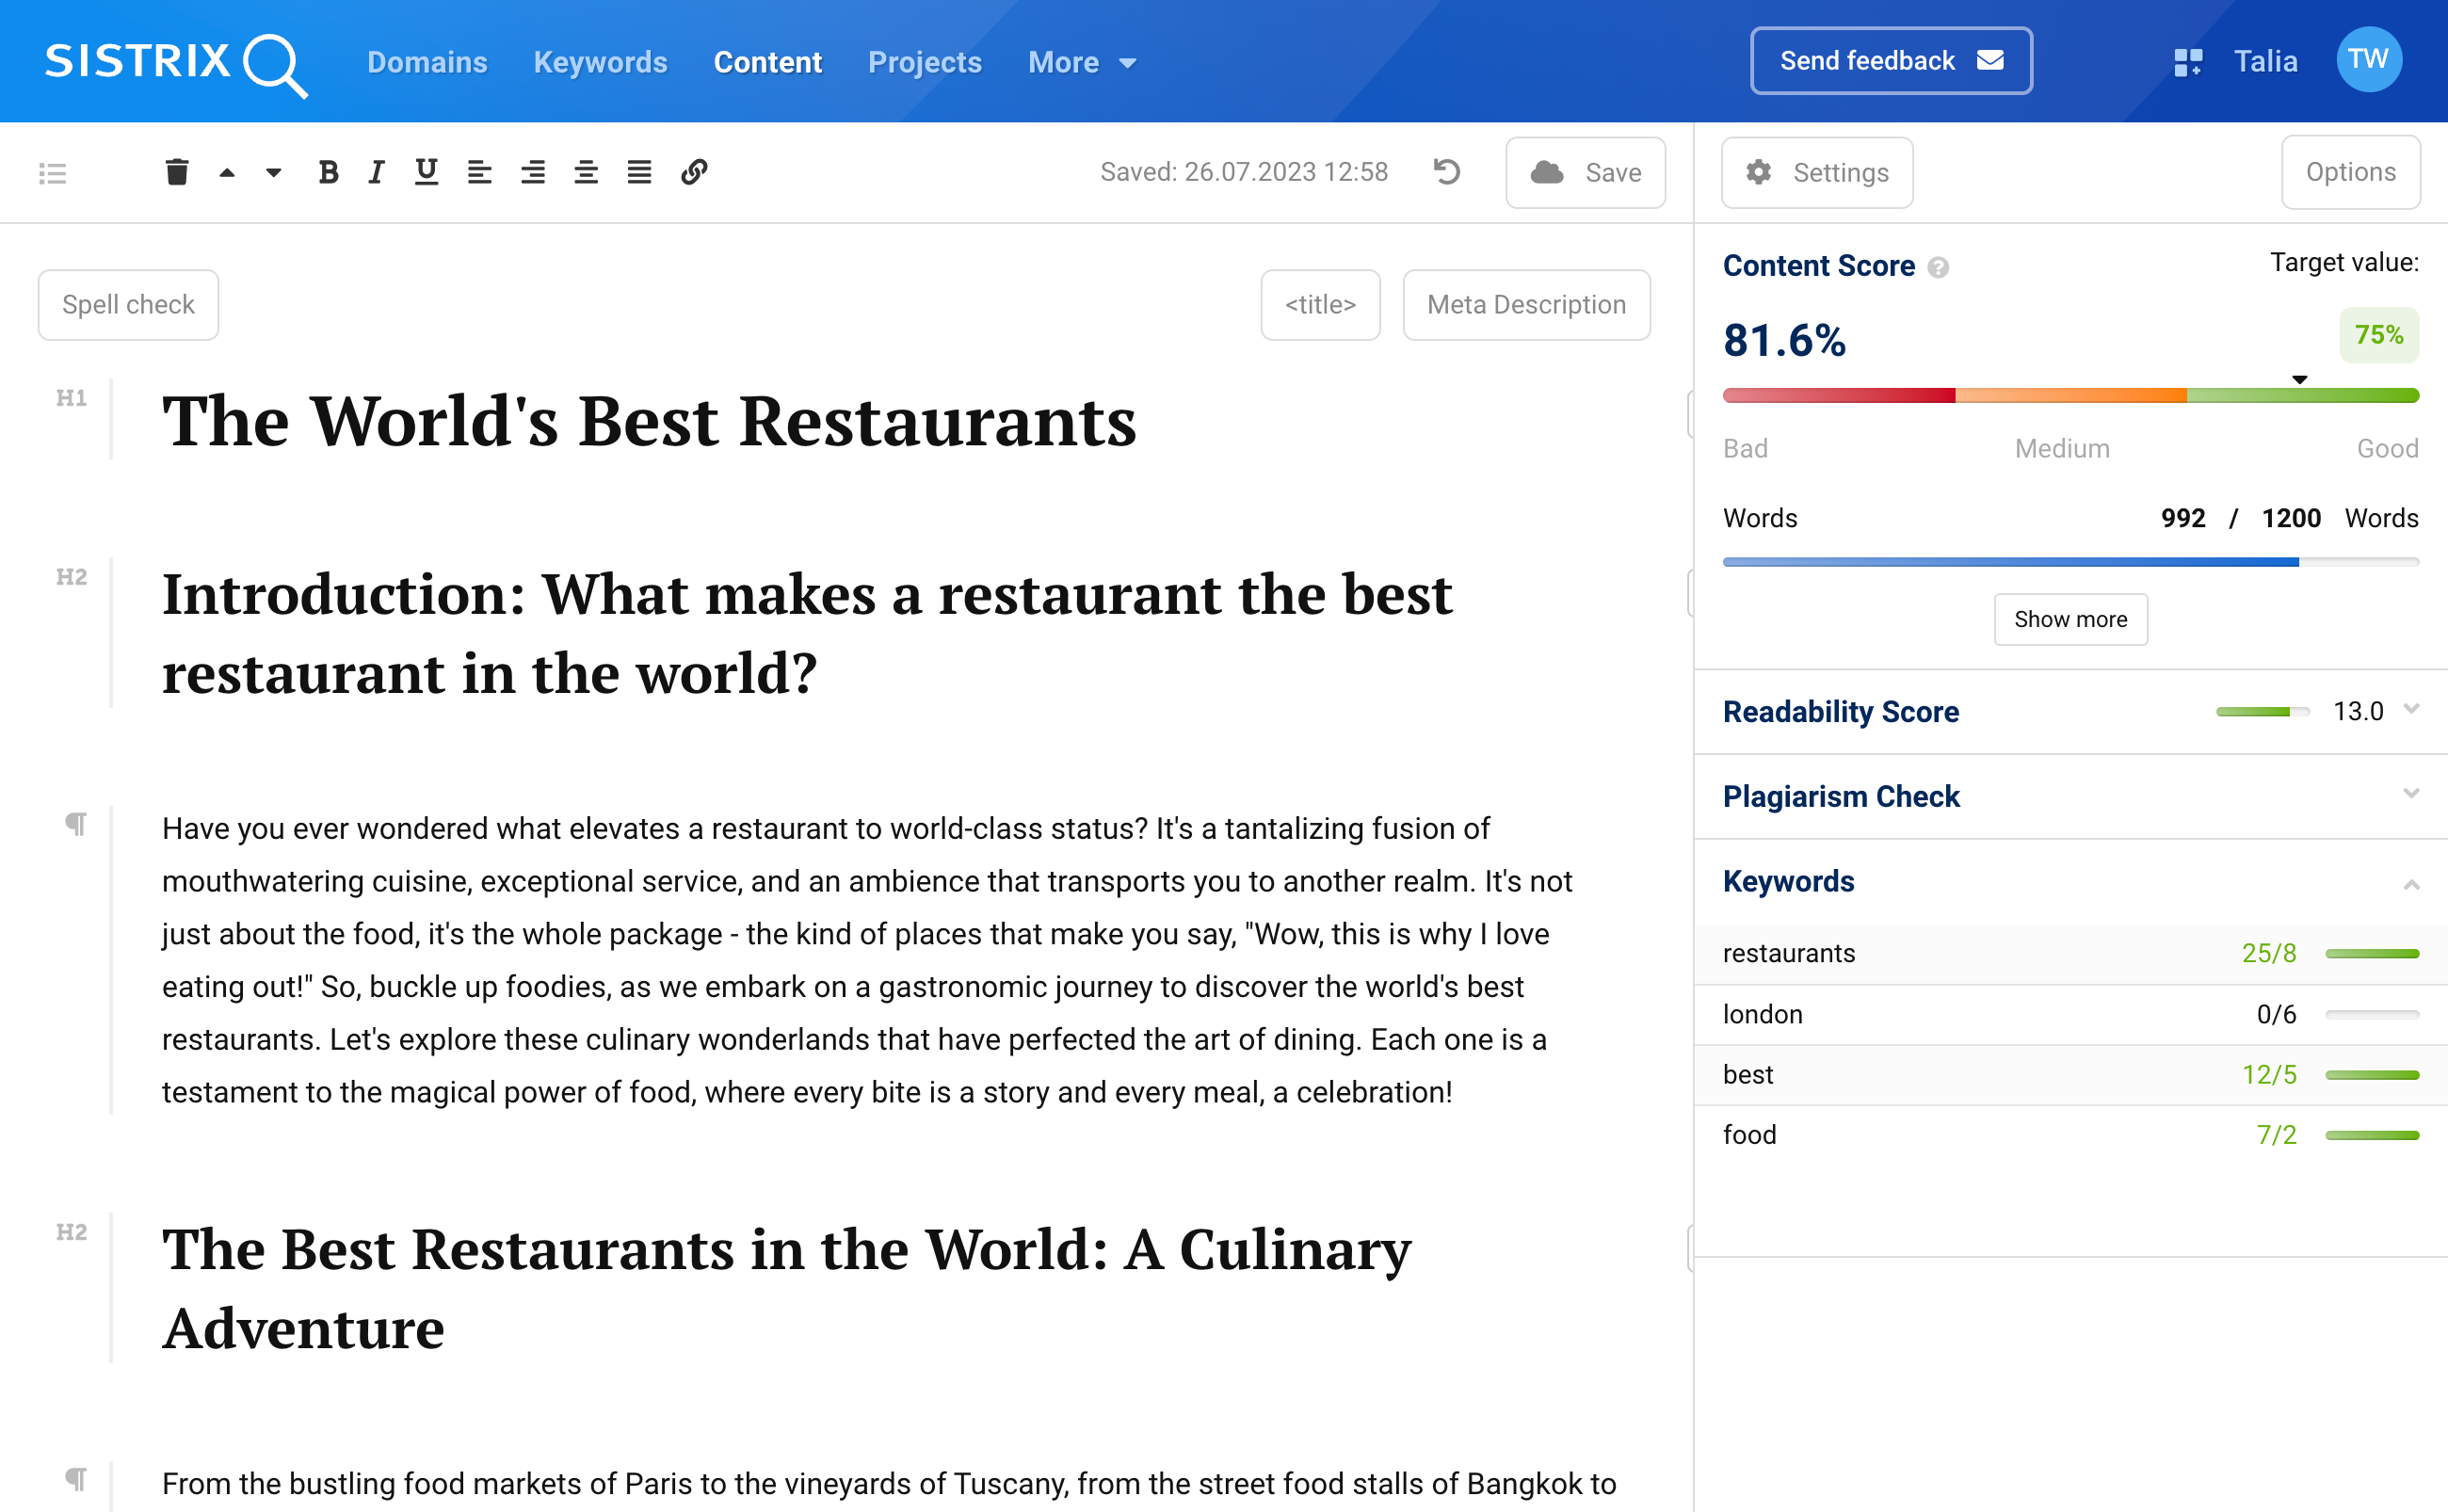Click the Show more button
Image resolution: width=2448 pixels, height=1512 pixels.
(2072, 619)
